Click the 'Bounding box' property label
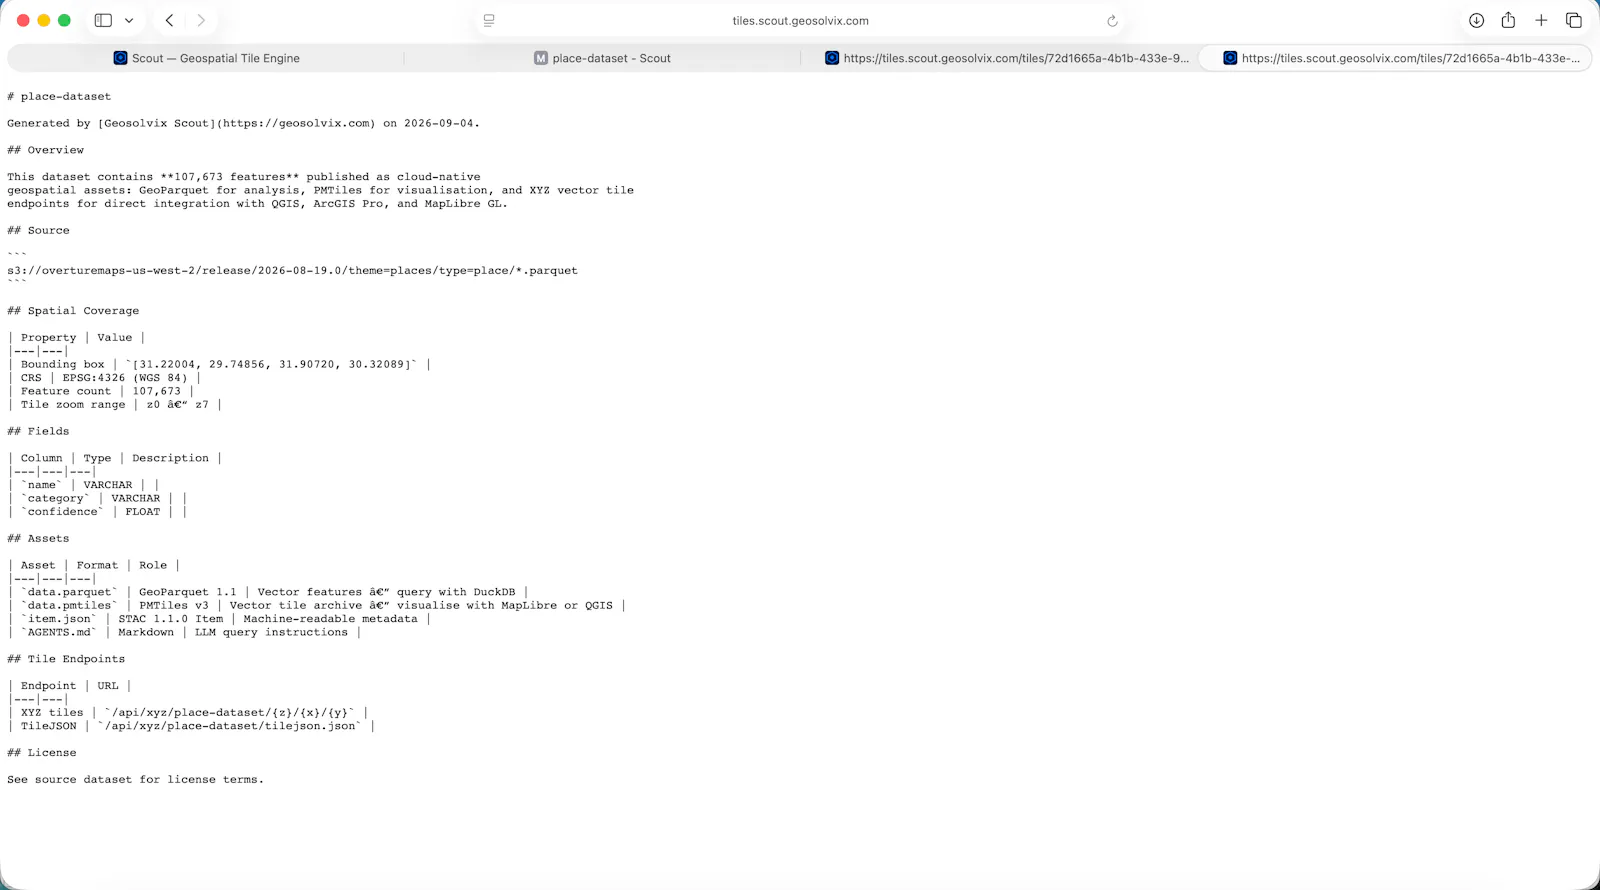The image size is (1600, 890). pos(63,365)
